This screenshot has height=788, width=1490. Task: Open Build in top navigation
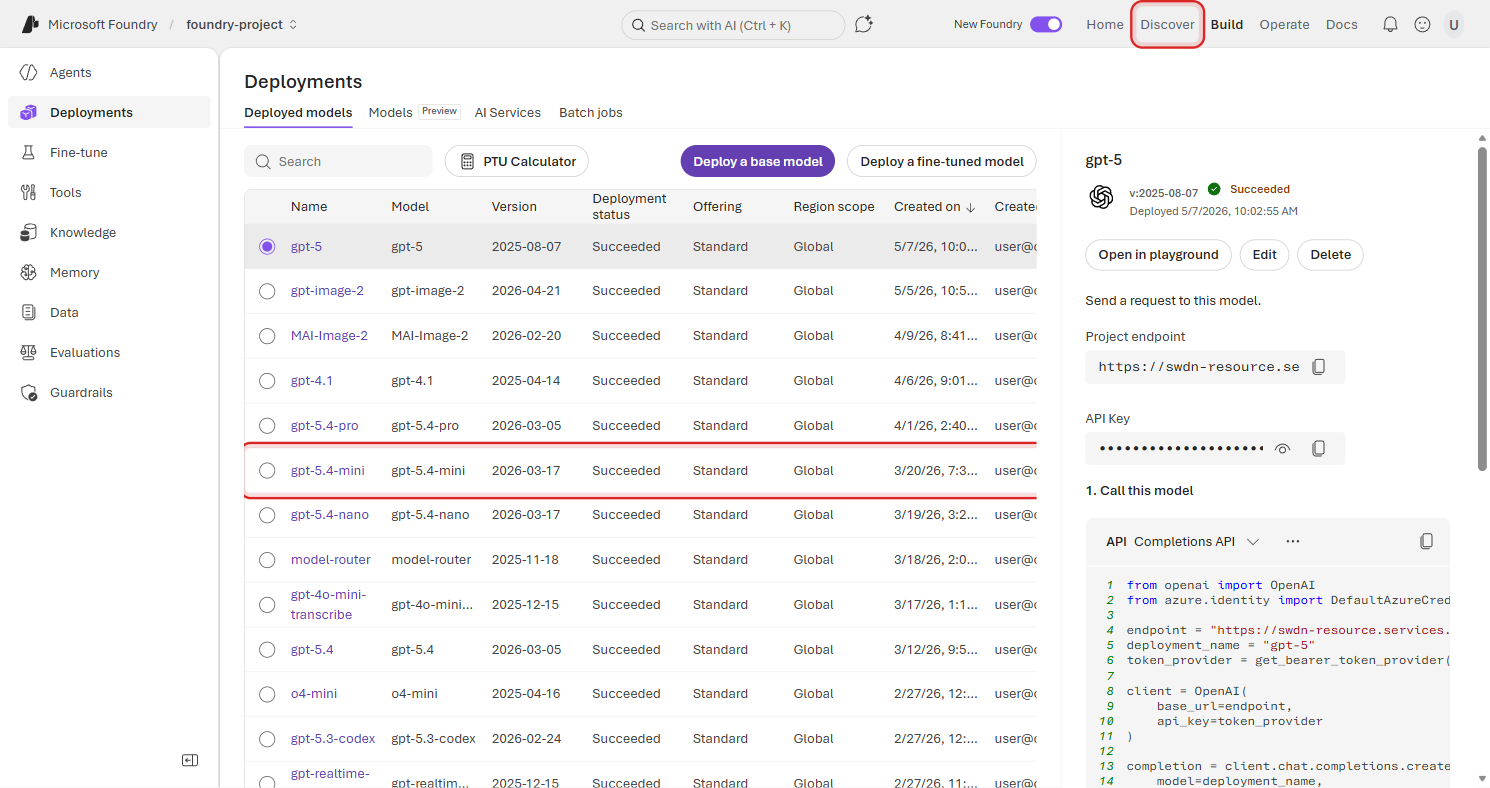point(1227,24)
